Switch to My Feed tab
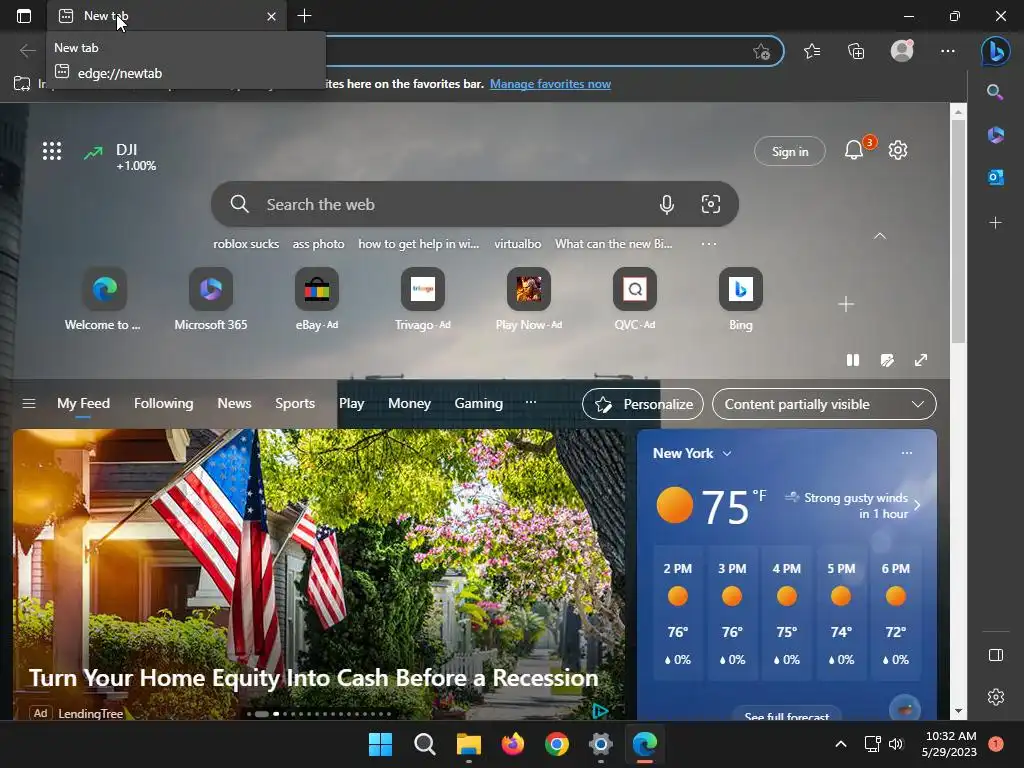1024x768 pixels. (x=83, y=404)
